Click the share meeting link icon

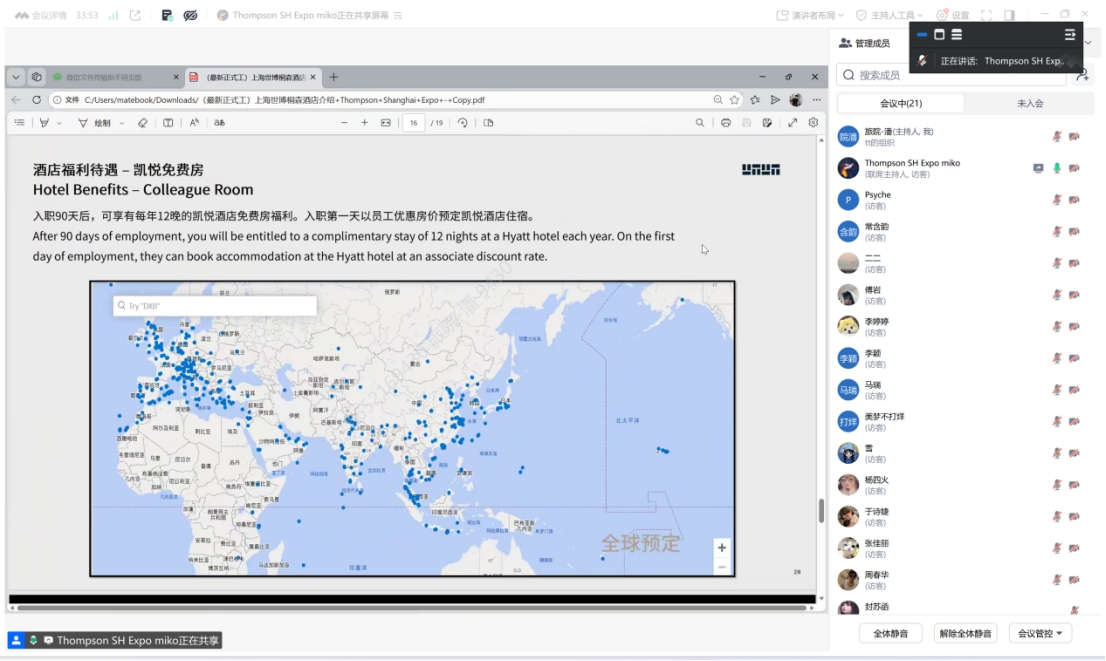click(x=135, y=15)
